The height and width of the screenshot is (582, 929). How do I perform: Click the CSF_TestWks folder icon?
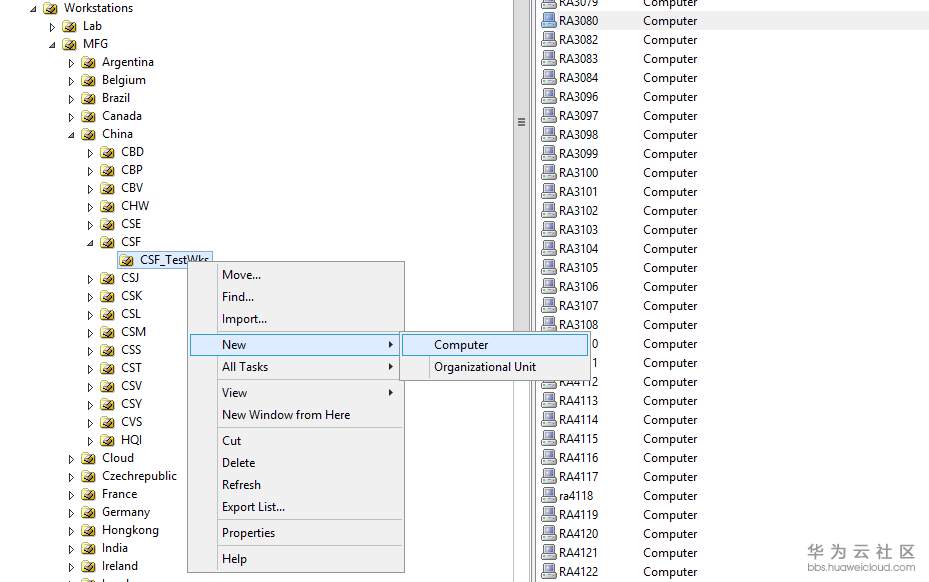[126, 260]
